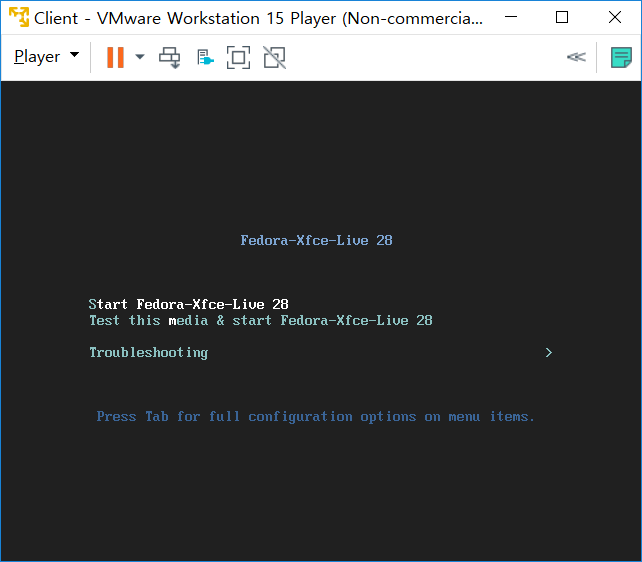Select Start Fedora-Xfce-Live 28 boot entry
The width and height of the screenshot is (642, 562).
click(x=188, y=304)
